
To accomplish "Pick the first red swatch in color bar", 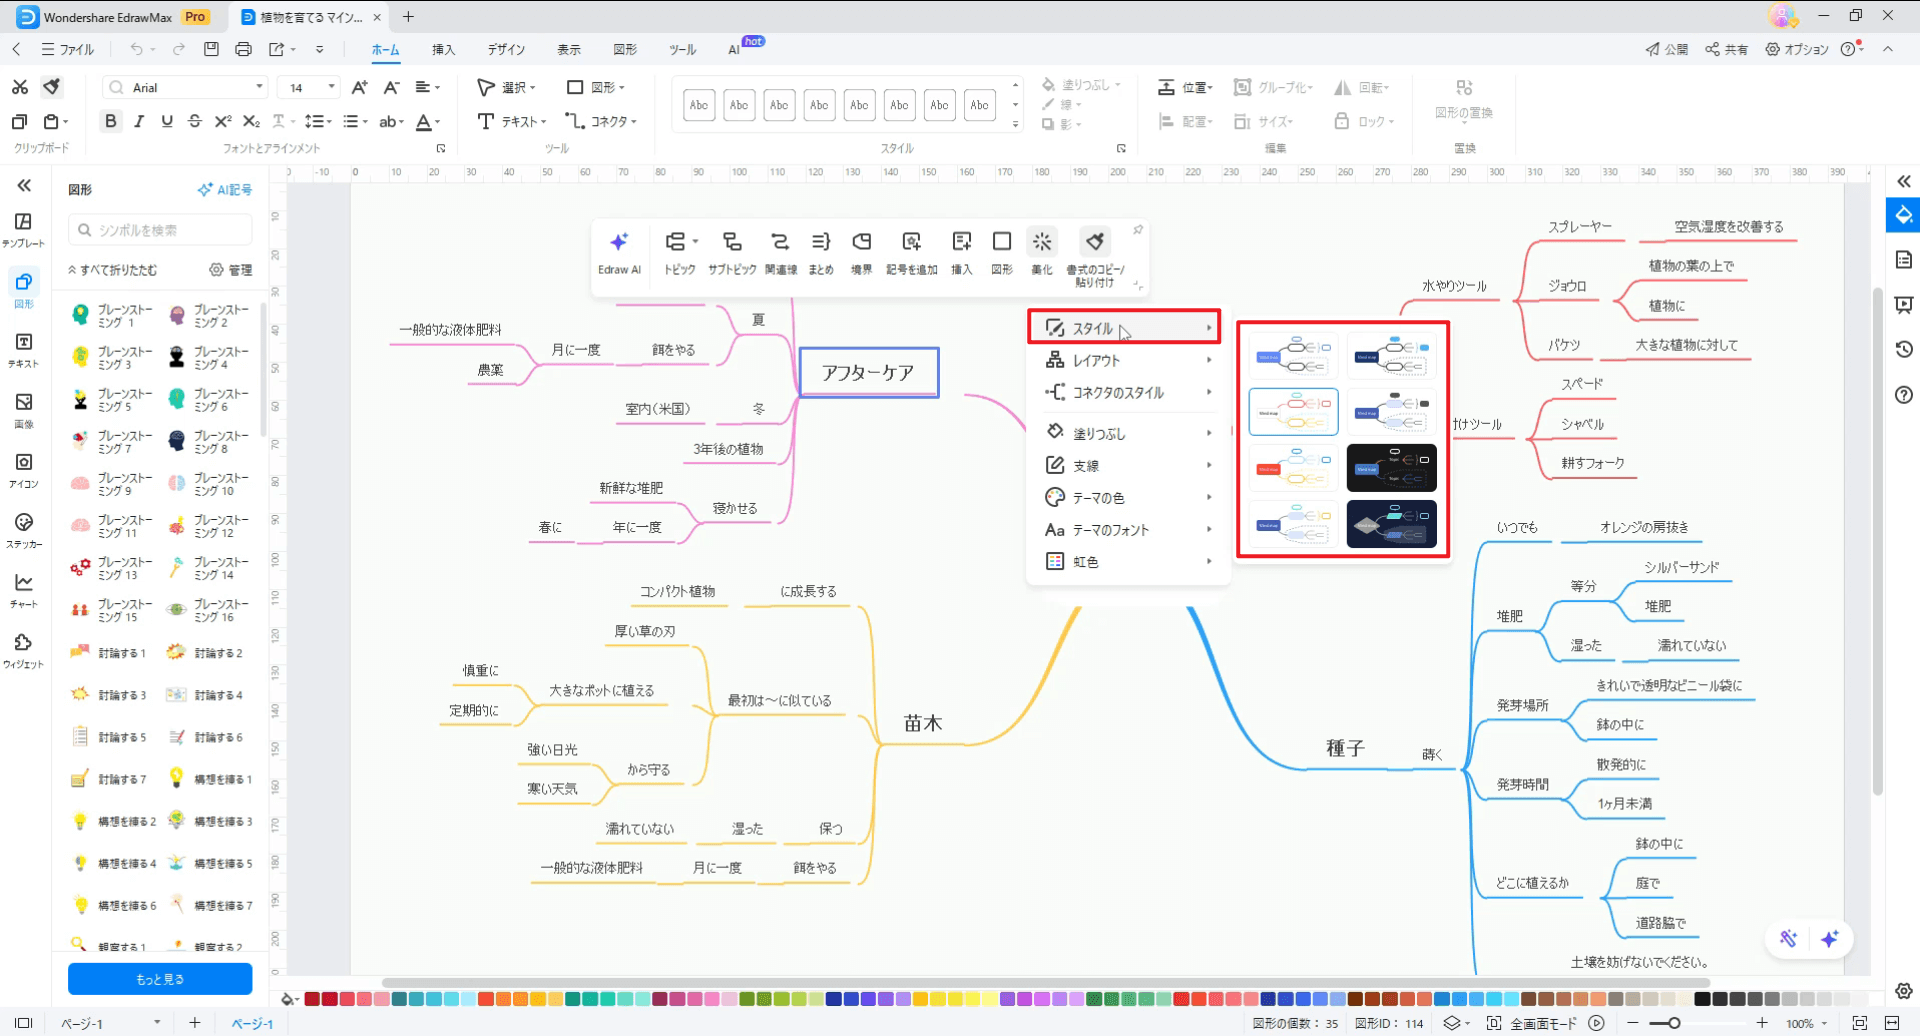I will point(312,998).
